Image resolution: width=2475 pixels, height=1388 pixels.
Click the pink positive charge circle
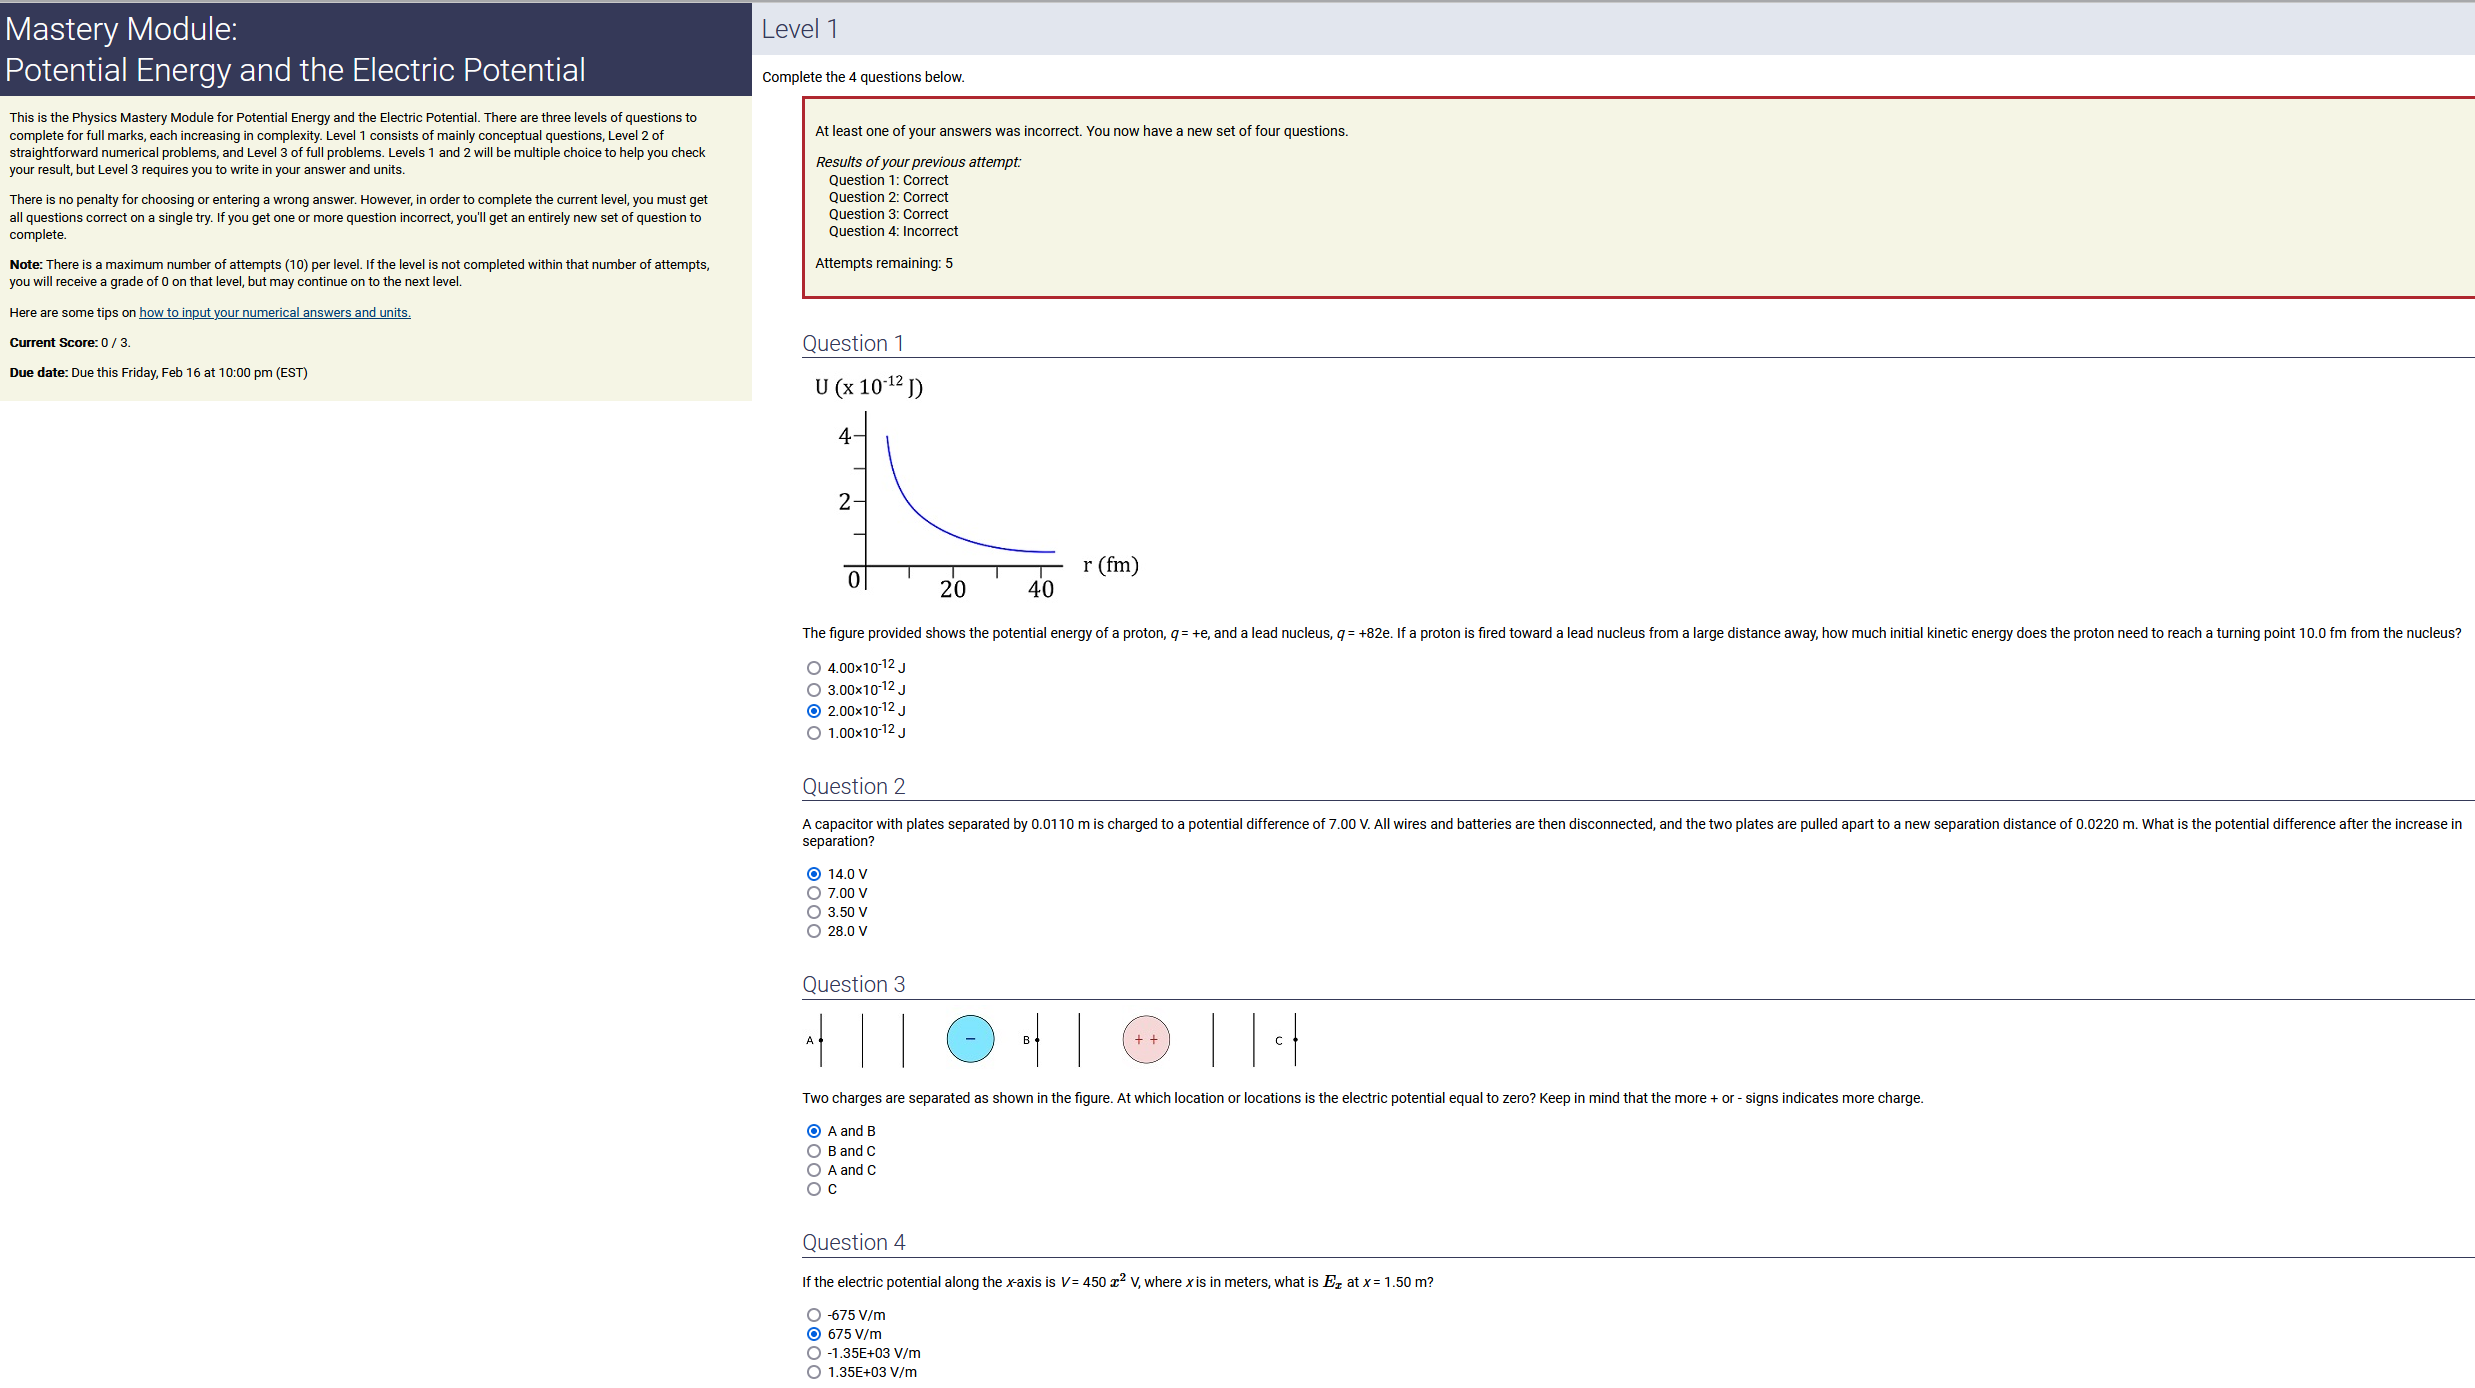1146,1039
